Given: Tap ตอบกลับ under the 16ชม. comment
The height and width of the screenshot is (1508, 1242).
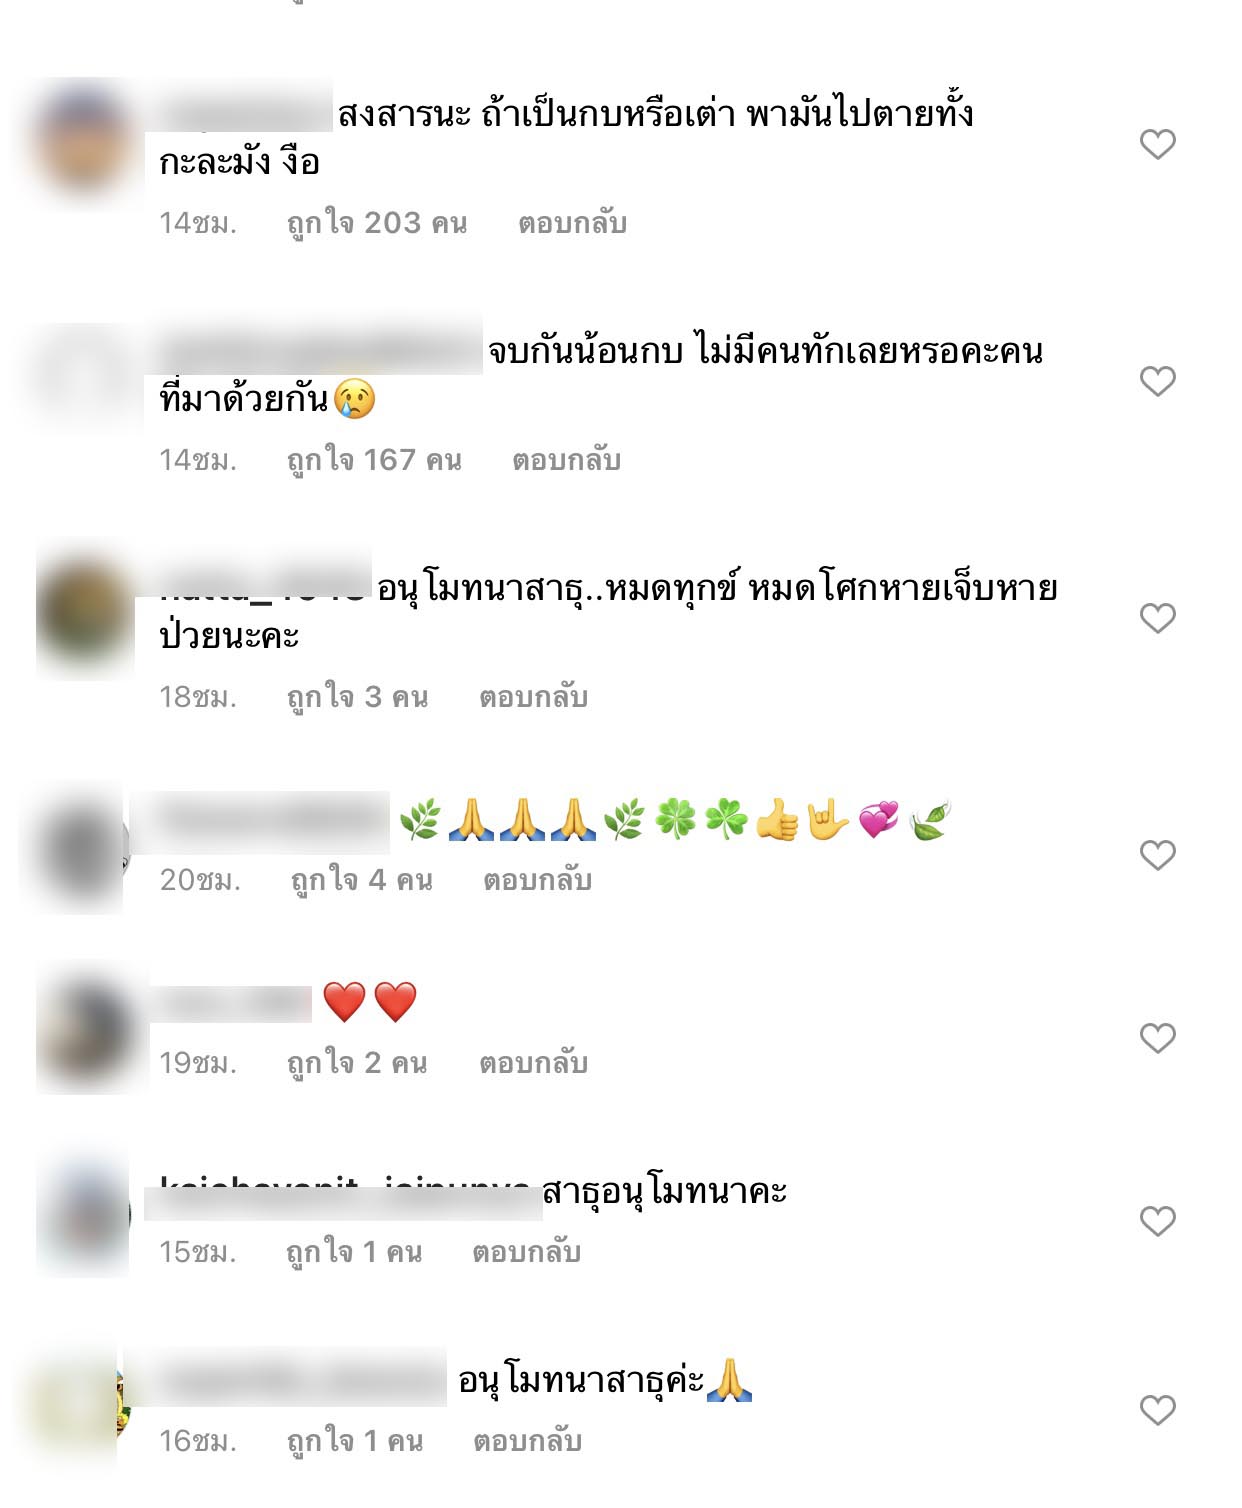Looking at the screenshot, I should tap(527, 1441).
